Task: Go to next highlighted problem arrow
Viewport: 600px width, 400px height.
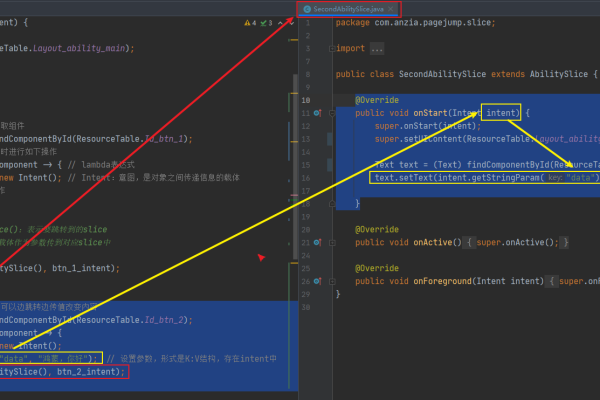Action: 292,21
